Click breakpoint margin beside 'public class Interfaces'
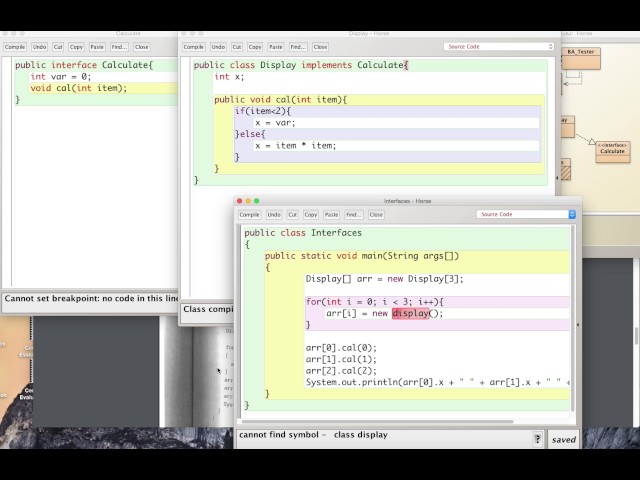640x480 pixels. (x=240, y=233)
